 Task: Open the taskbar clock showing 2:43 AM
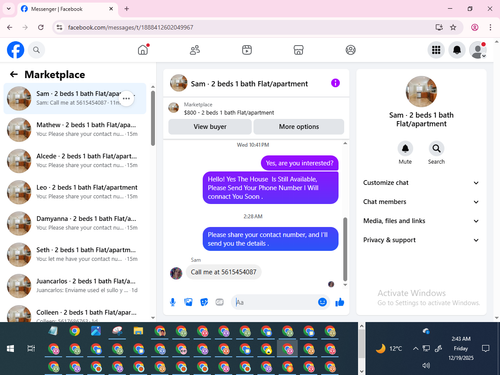click(461, 348)
